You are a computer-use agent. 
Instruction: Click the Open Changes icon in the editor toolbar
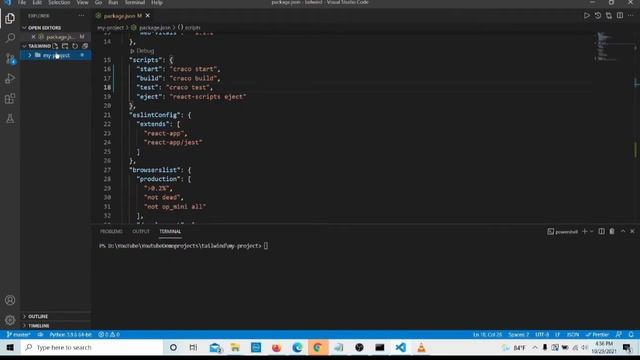(x=609, y=16)
